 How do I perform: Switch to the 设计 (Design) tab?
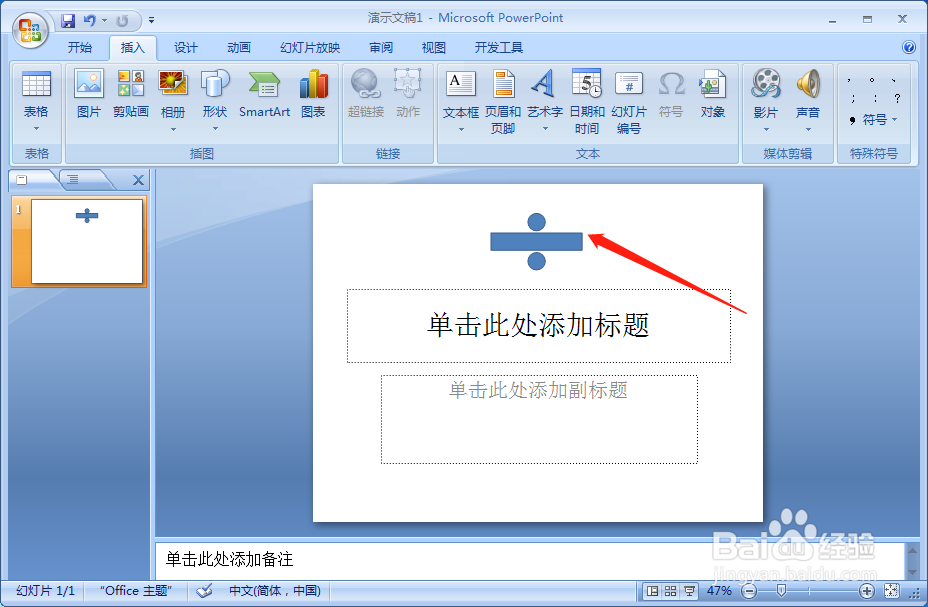point(186,47)
